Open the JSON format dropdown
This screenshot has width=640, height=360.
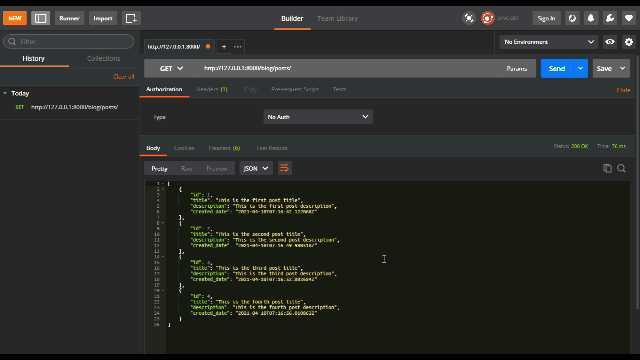256,169
